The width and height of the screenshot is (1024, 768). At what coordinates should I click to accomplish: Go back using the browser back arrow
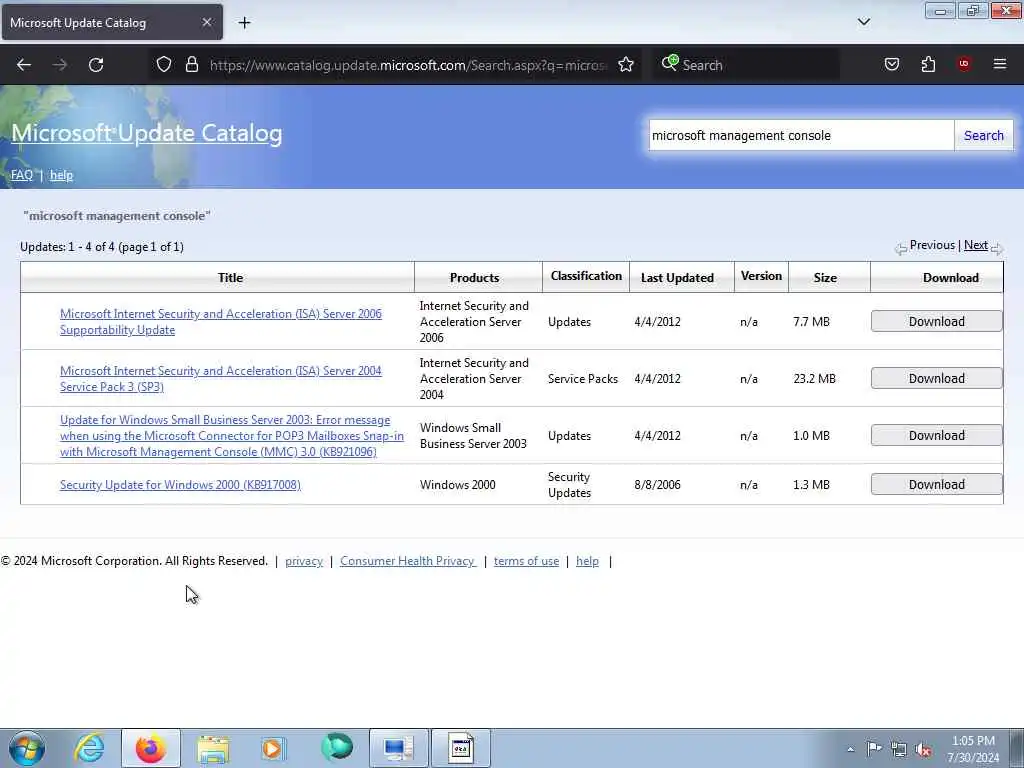pyautogui.click(x=24, y=65)
